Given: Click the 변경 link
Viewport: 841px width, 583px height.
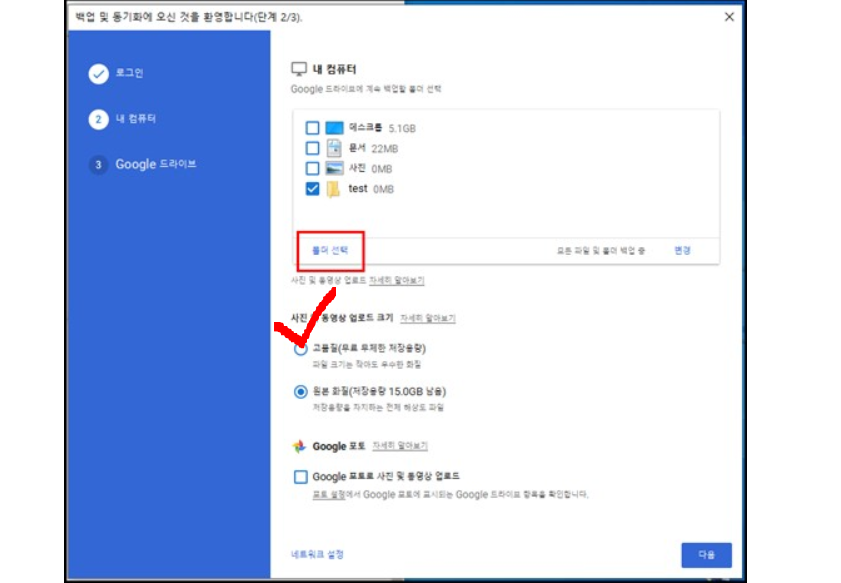Looking at the screenshot, I should tap(682, 250).
